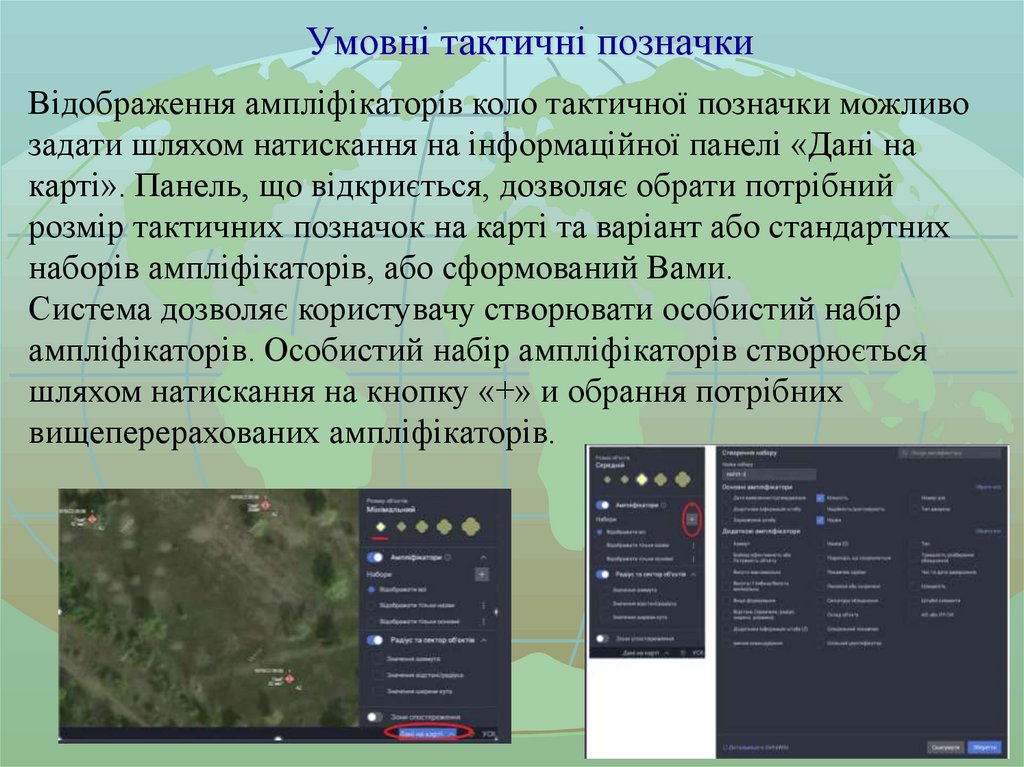Click the info icon next to 'Ампліфікатори'
This screenshot has height=767, width=1024.
[446, 556]
